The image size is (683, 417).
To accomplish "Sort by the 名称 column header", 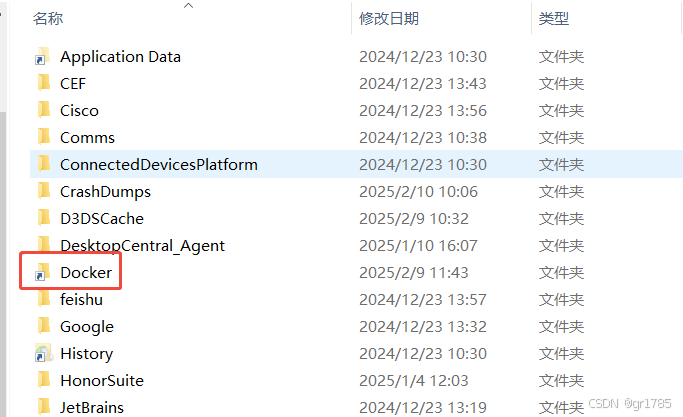I will [x=48, y=19].
